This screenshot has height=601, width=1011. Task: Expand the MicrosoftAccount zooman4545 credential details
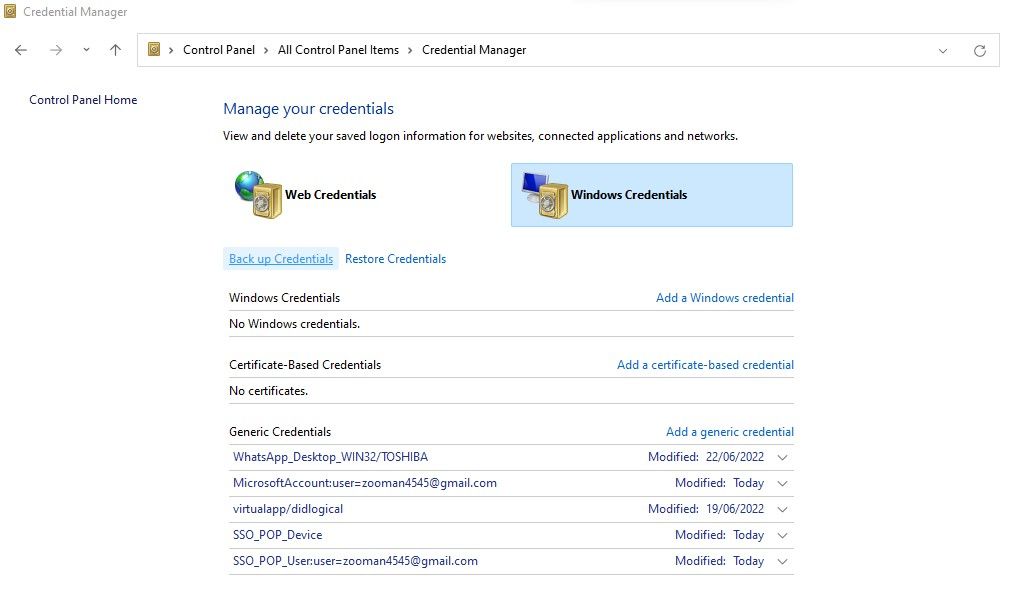783,483
